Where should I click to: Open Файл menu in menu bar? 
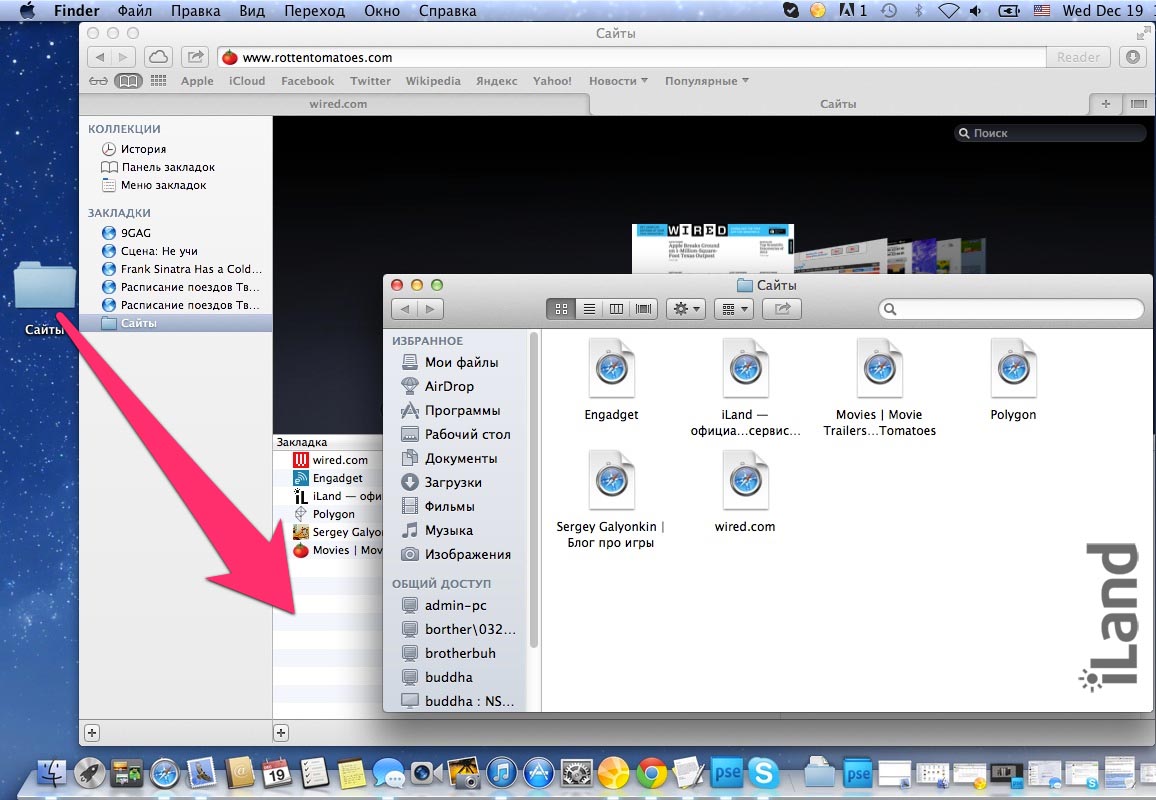(134, 10)
